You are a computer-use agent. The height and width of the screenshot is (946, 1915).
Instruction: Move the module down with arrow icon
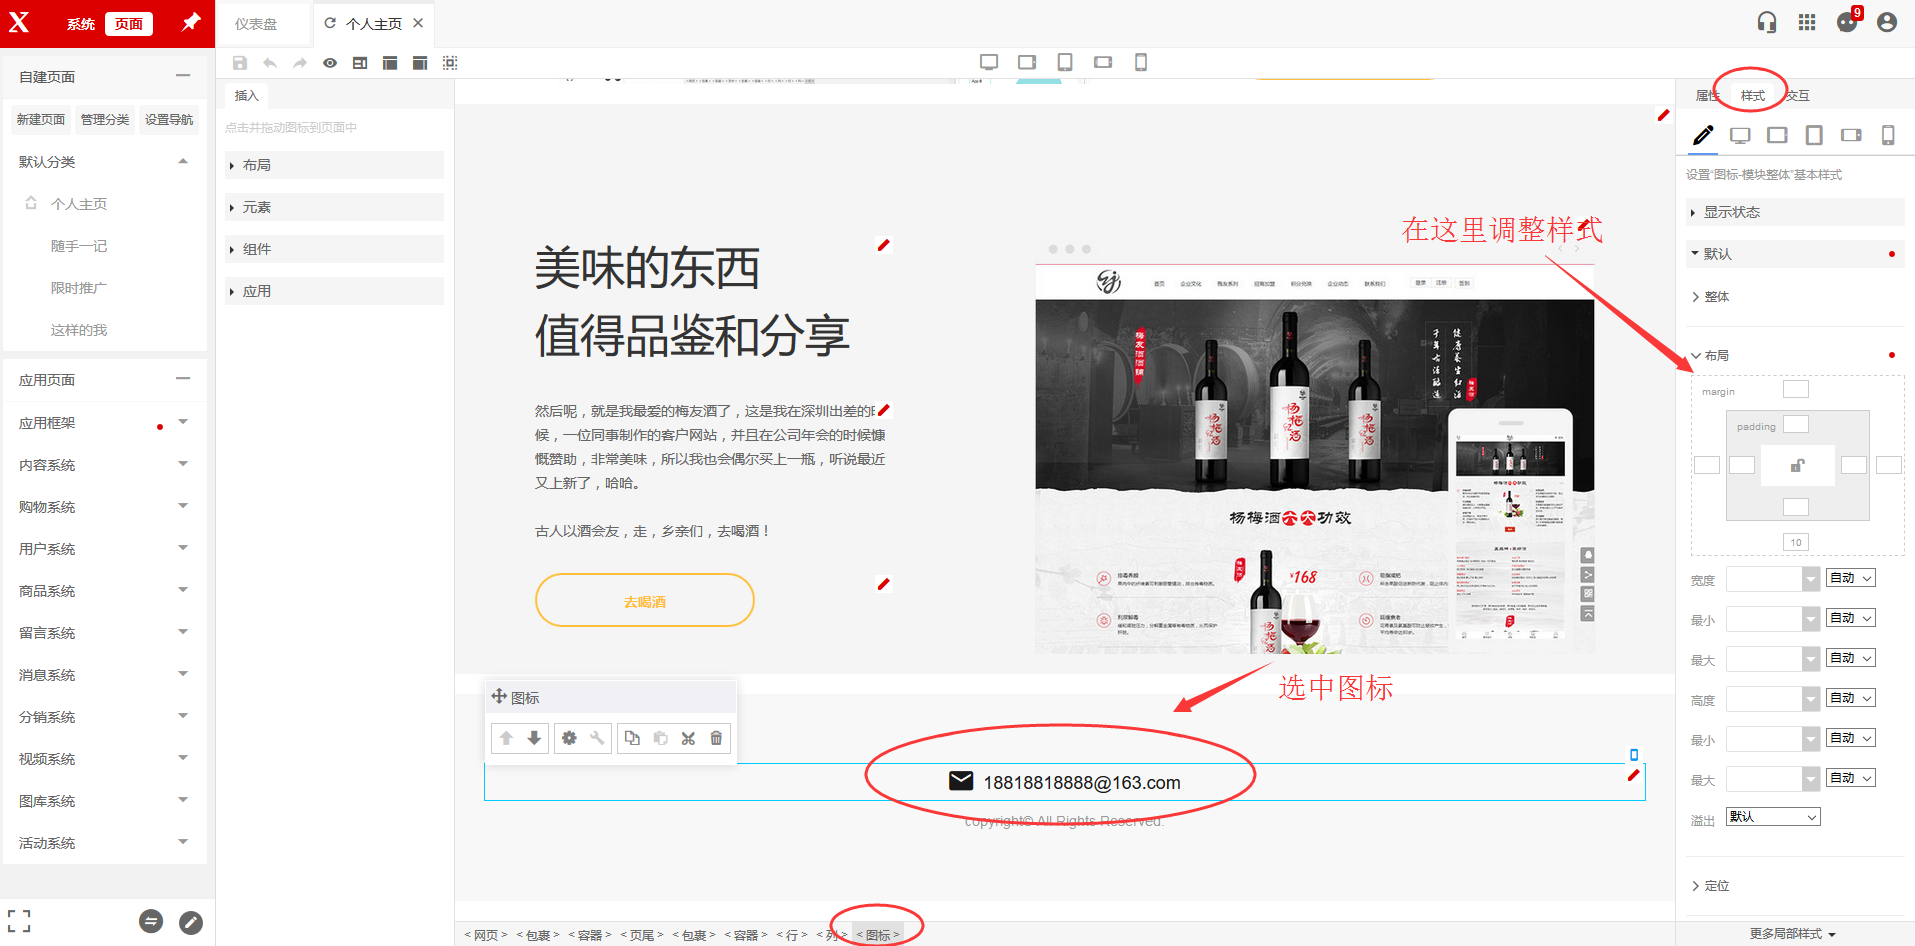click(534, 738)
